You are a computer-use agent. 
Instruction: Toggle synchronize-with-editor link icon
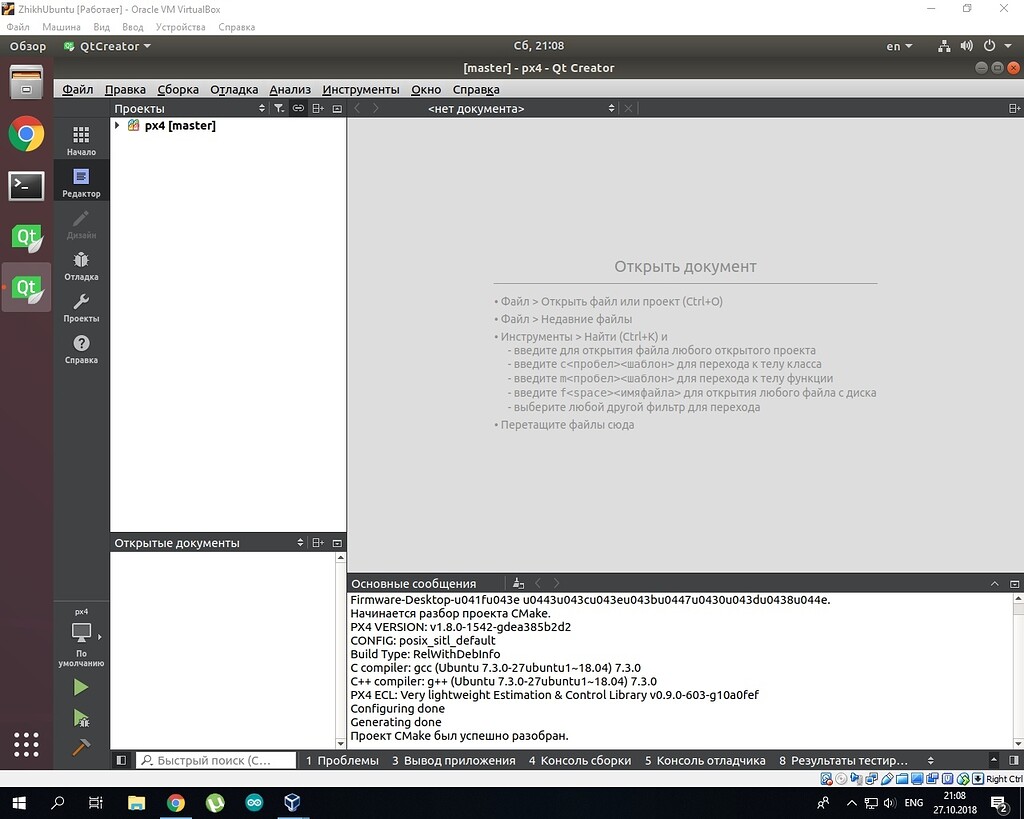pyautogui.click(x=298, y=108)
